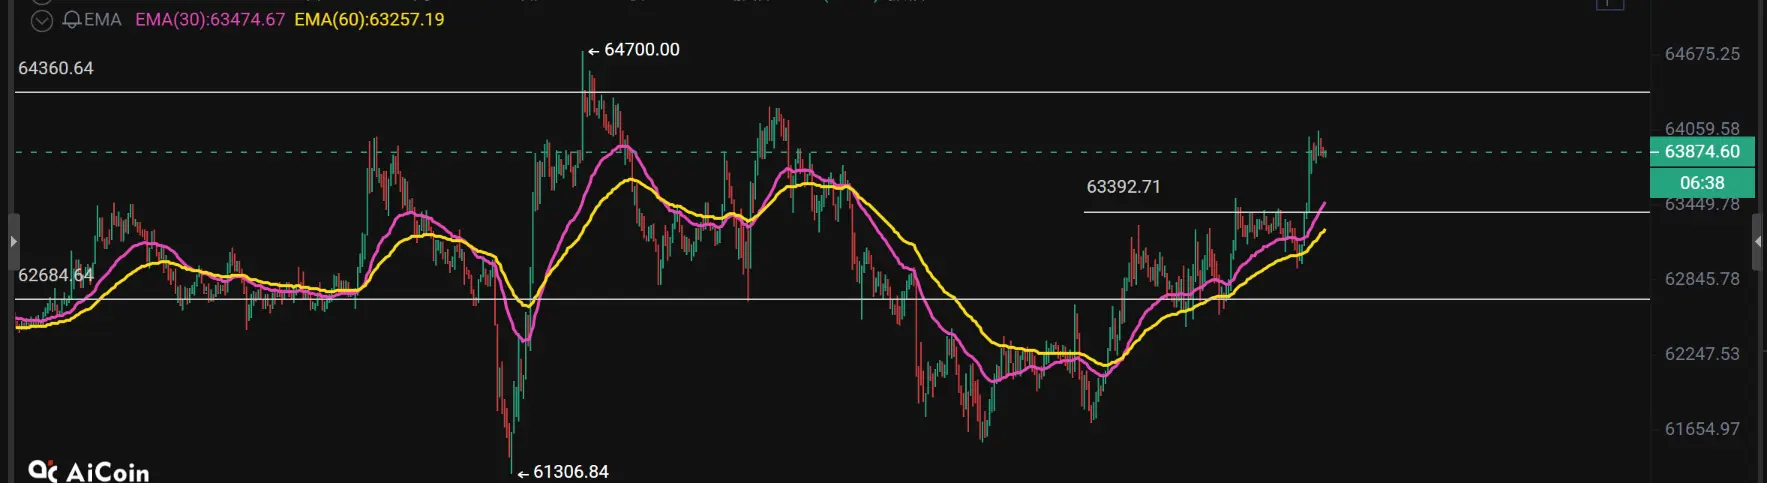The image size is (1767, 483).
Task: Expand the left side panel arrow
Action: pyautogui.click(x=13, y=241)
